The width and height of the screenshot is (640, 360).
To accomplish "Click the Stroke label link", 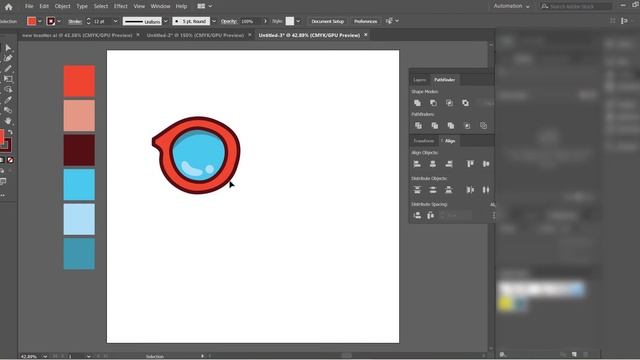I will pyautogui.click(x=75, y=21).
